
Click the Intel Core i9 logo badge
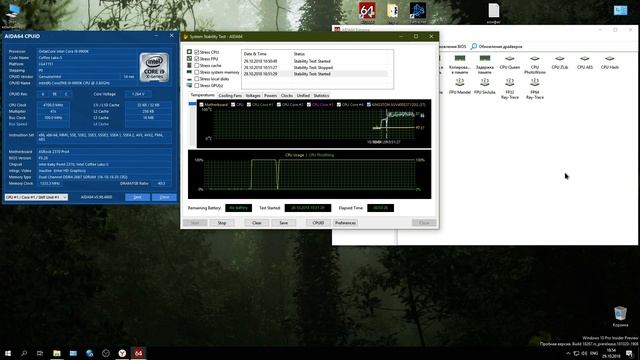click(154, 67)
